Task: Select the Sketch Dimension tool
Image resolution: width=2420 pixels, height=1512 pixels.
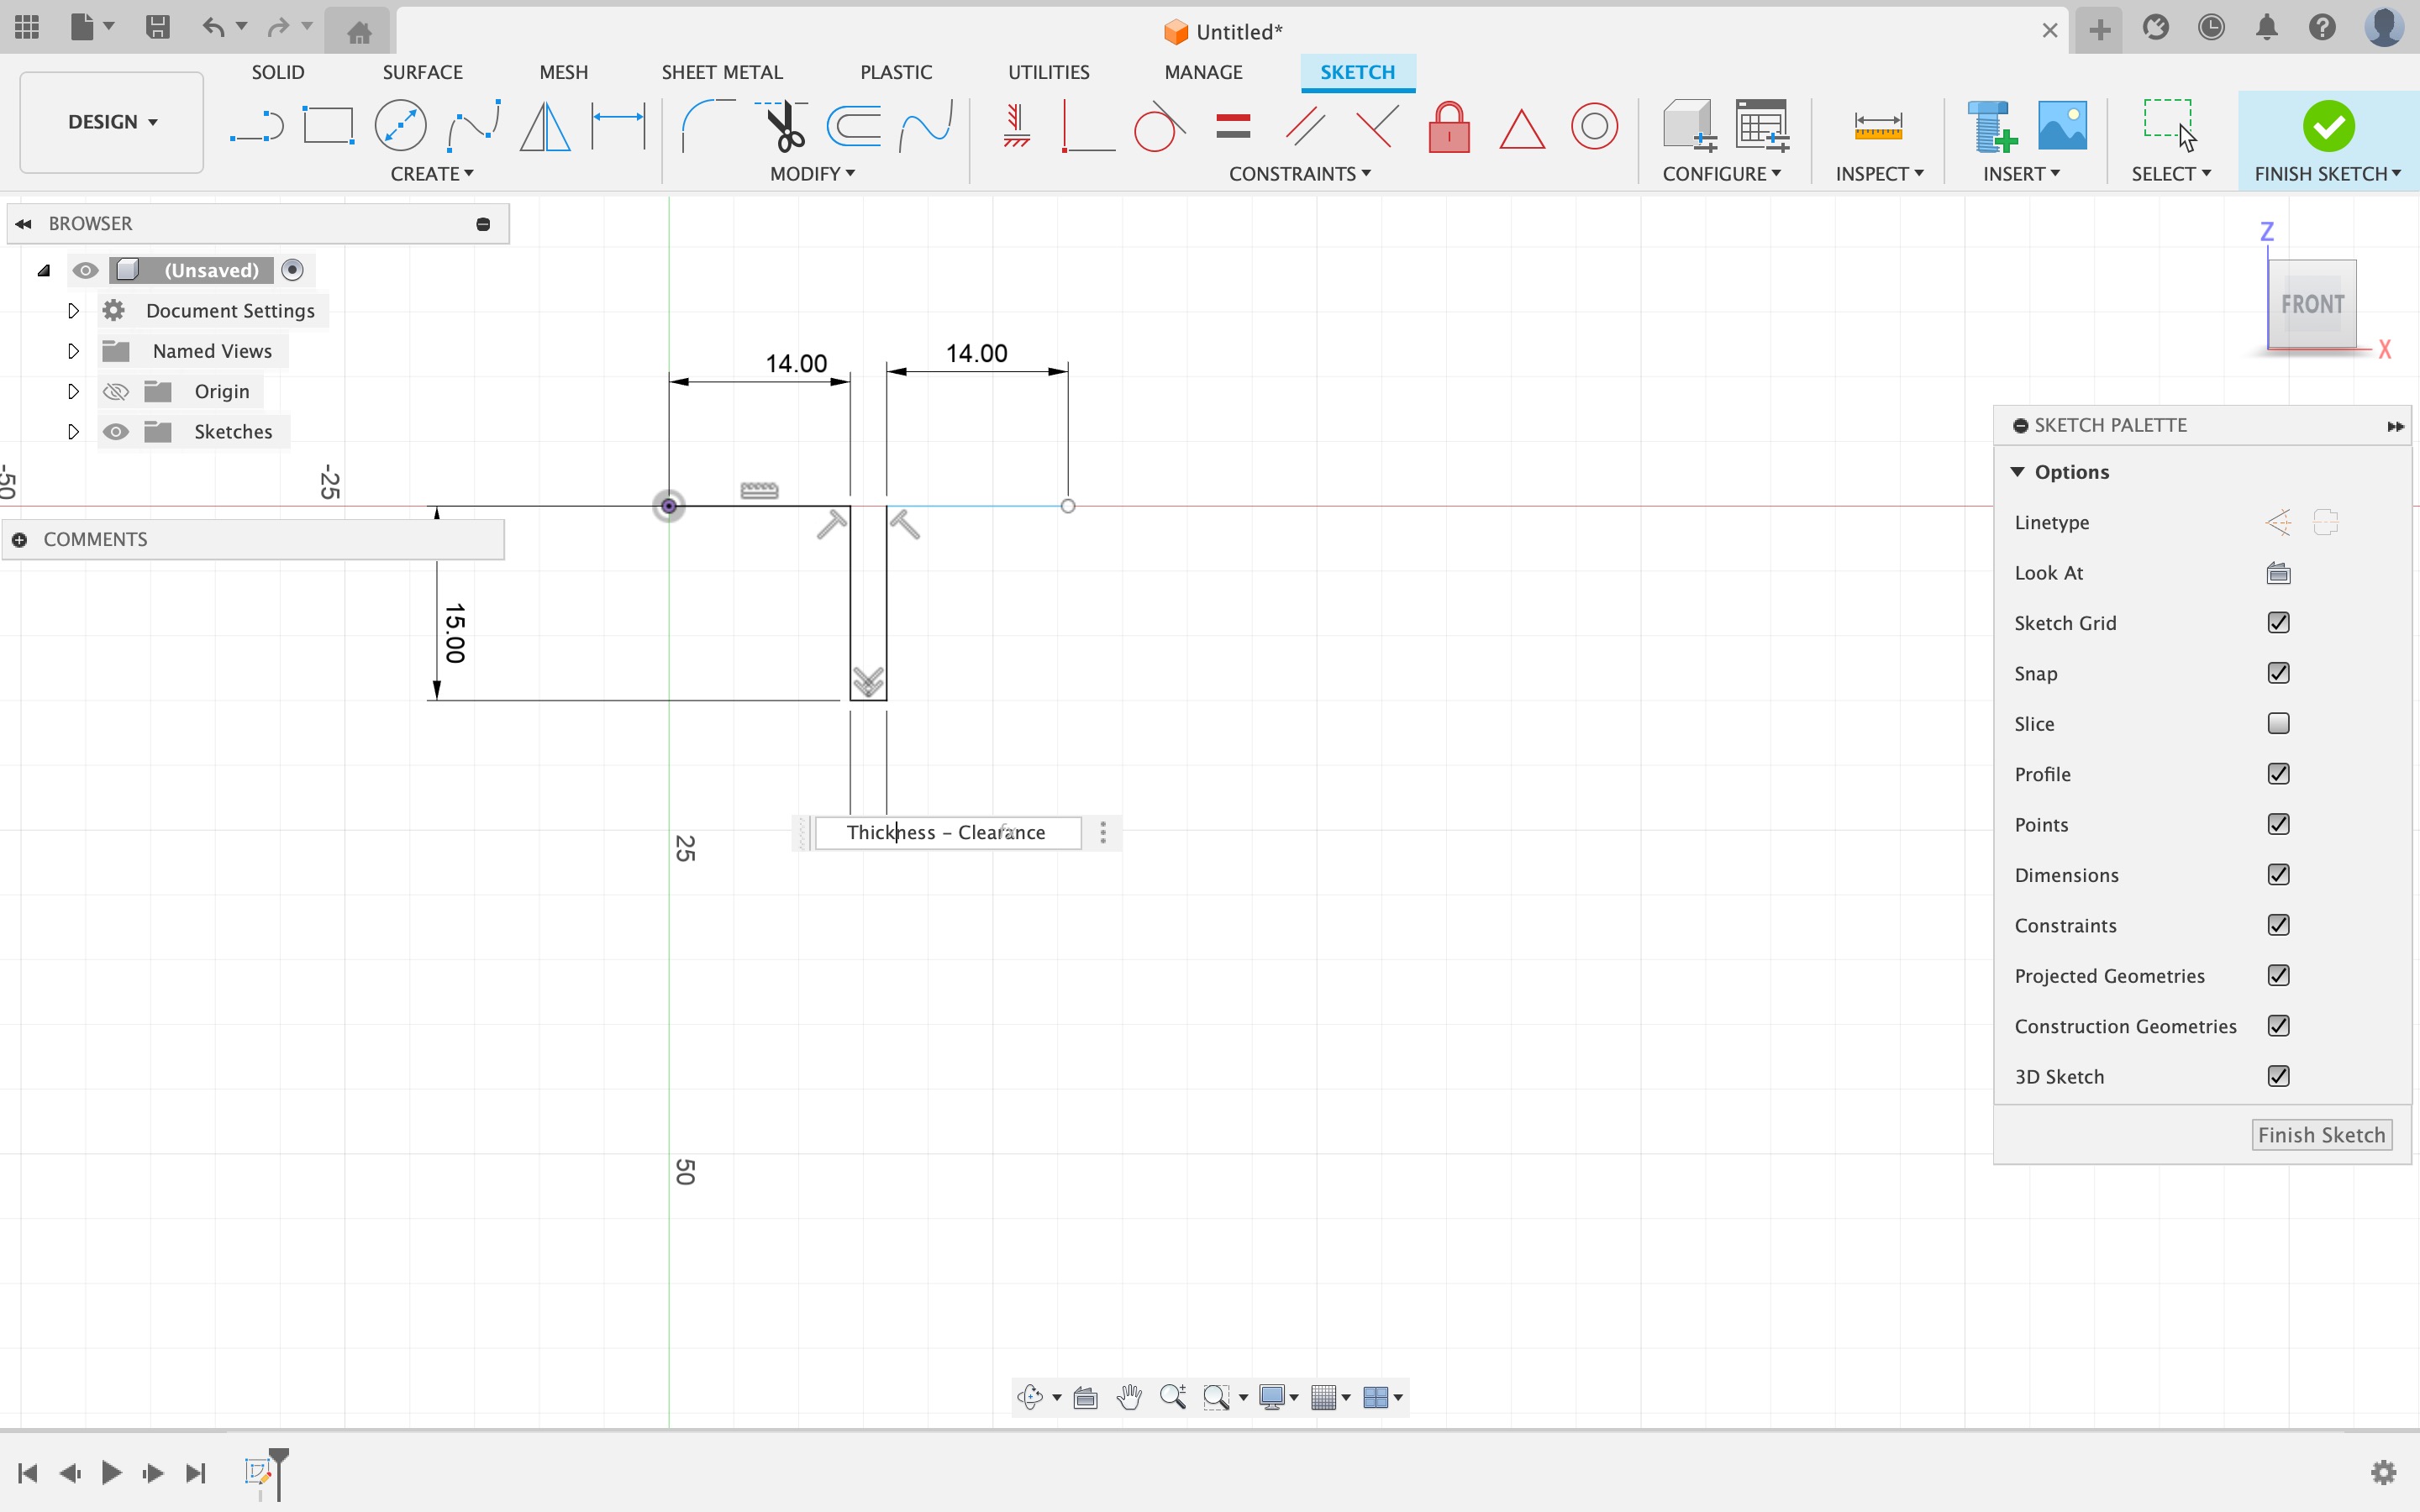Action: tap(618, 127)
